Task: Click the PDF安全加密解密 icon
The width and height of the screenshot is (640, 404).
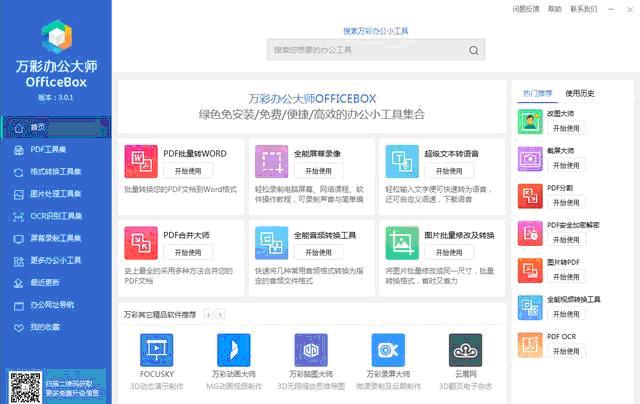Action: pyautogui.click(x=530, y=233)
